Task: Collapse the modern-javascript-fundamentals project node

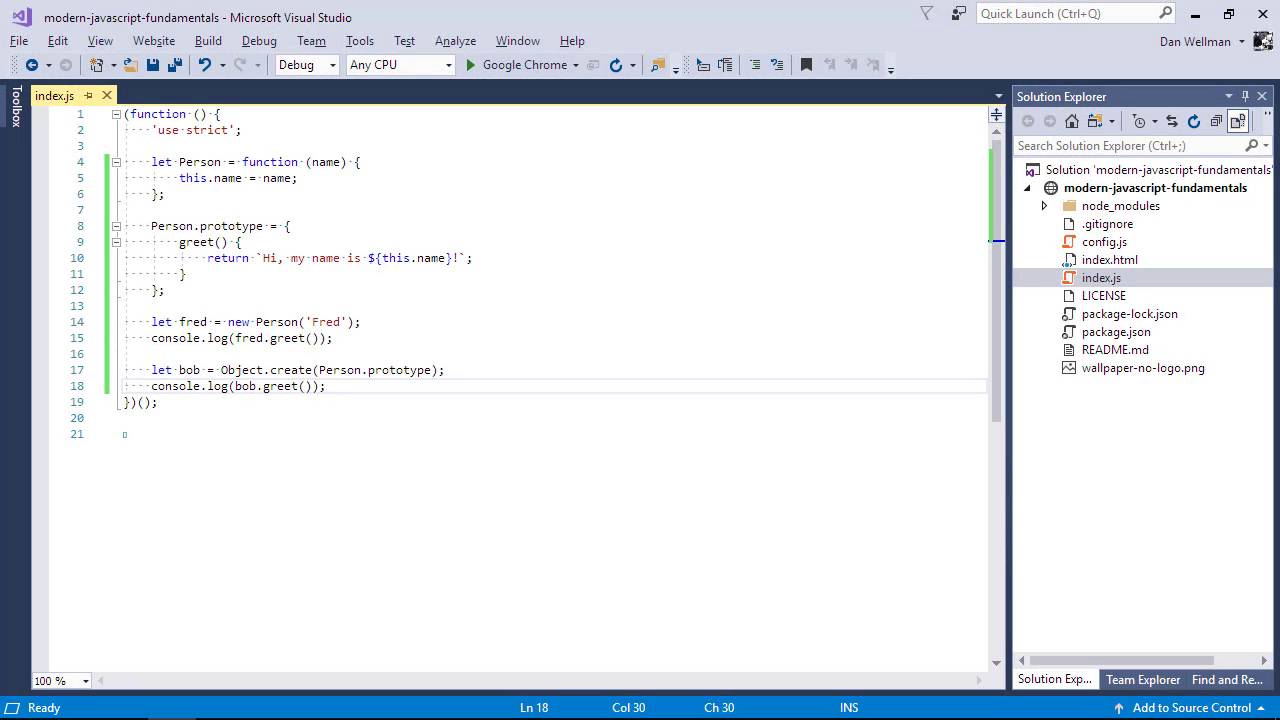Action: click(x=1027, y=188)
